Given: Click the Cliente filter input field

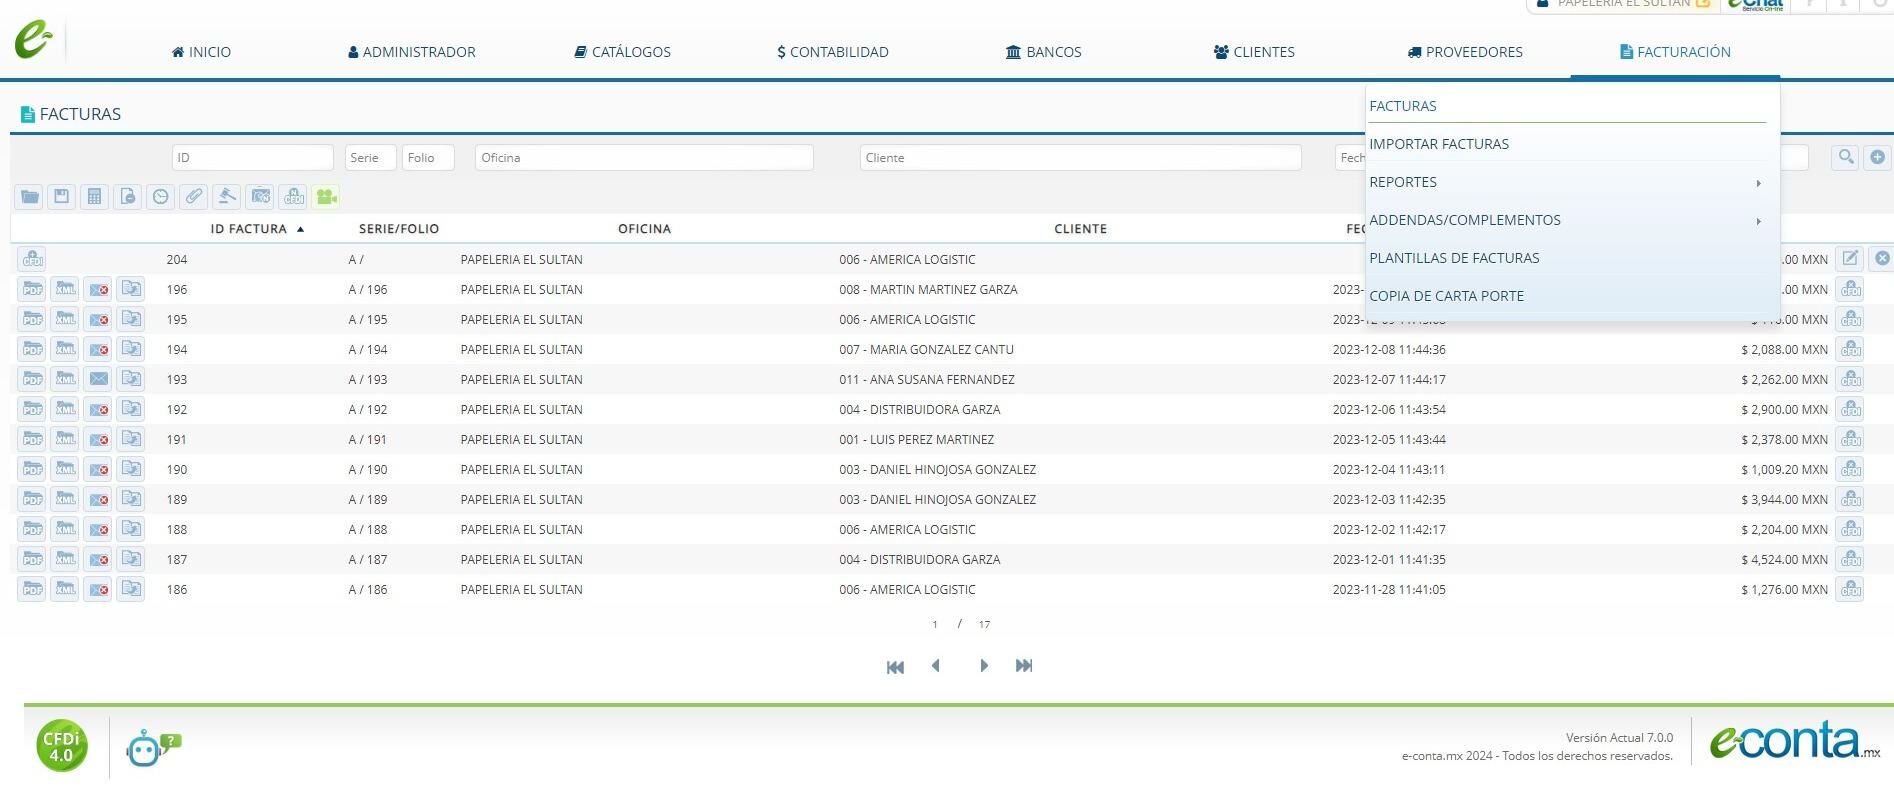Looking at the screenshot, I should pos(1080,157).
